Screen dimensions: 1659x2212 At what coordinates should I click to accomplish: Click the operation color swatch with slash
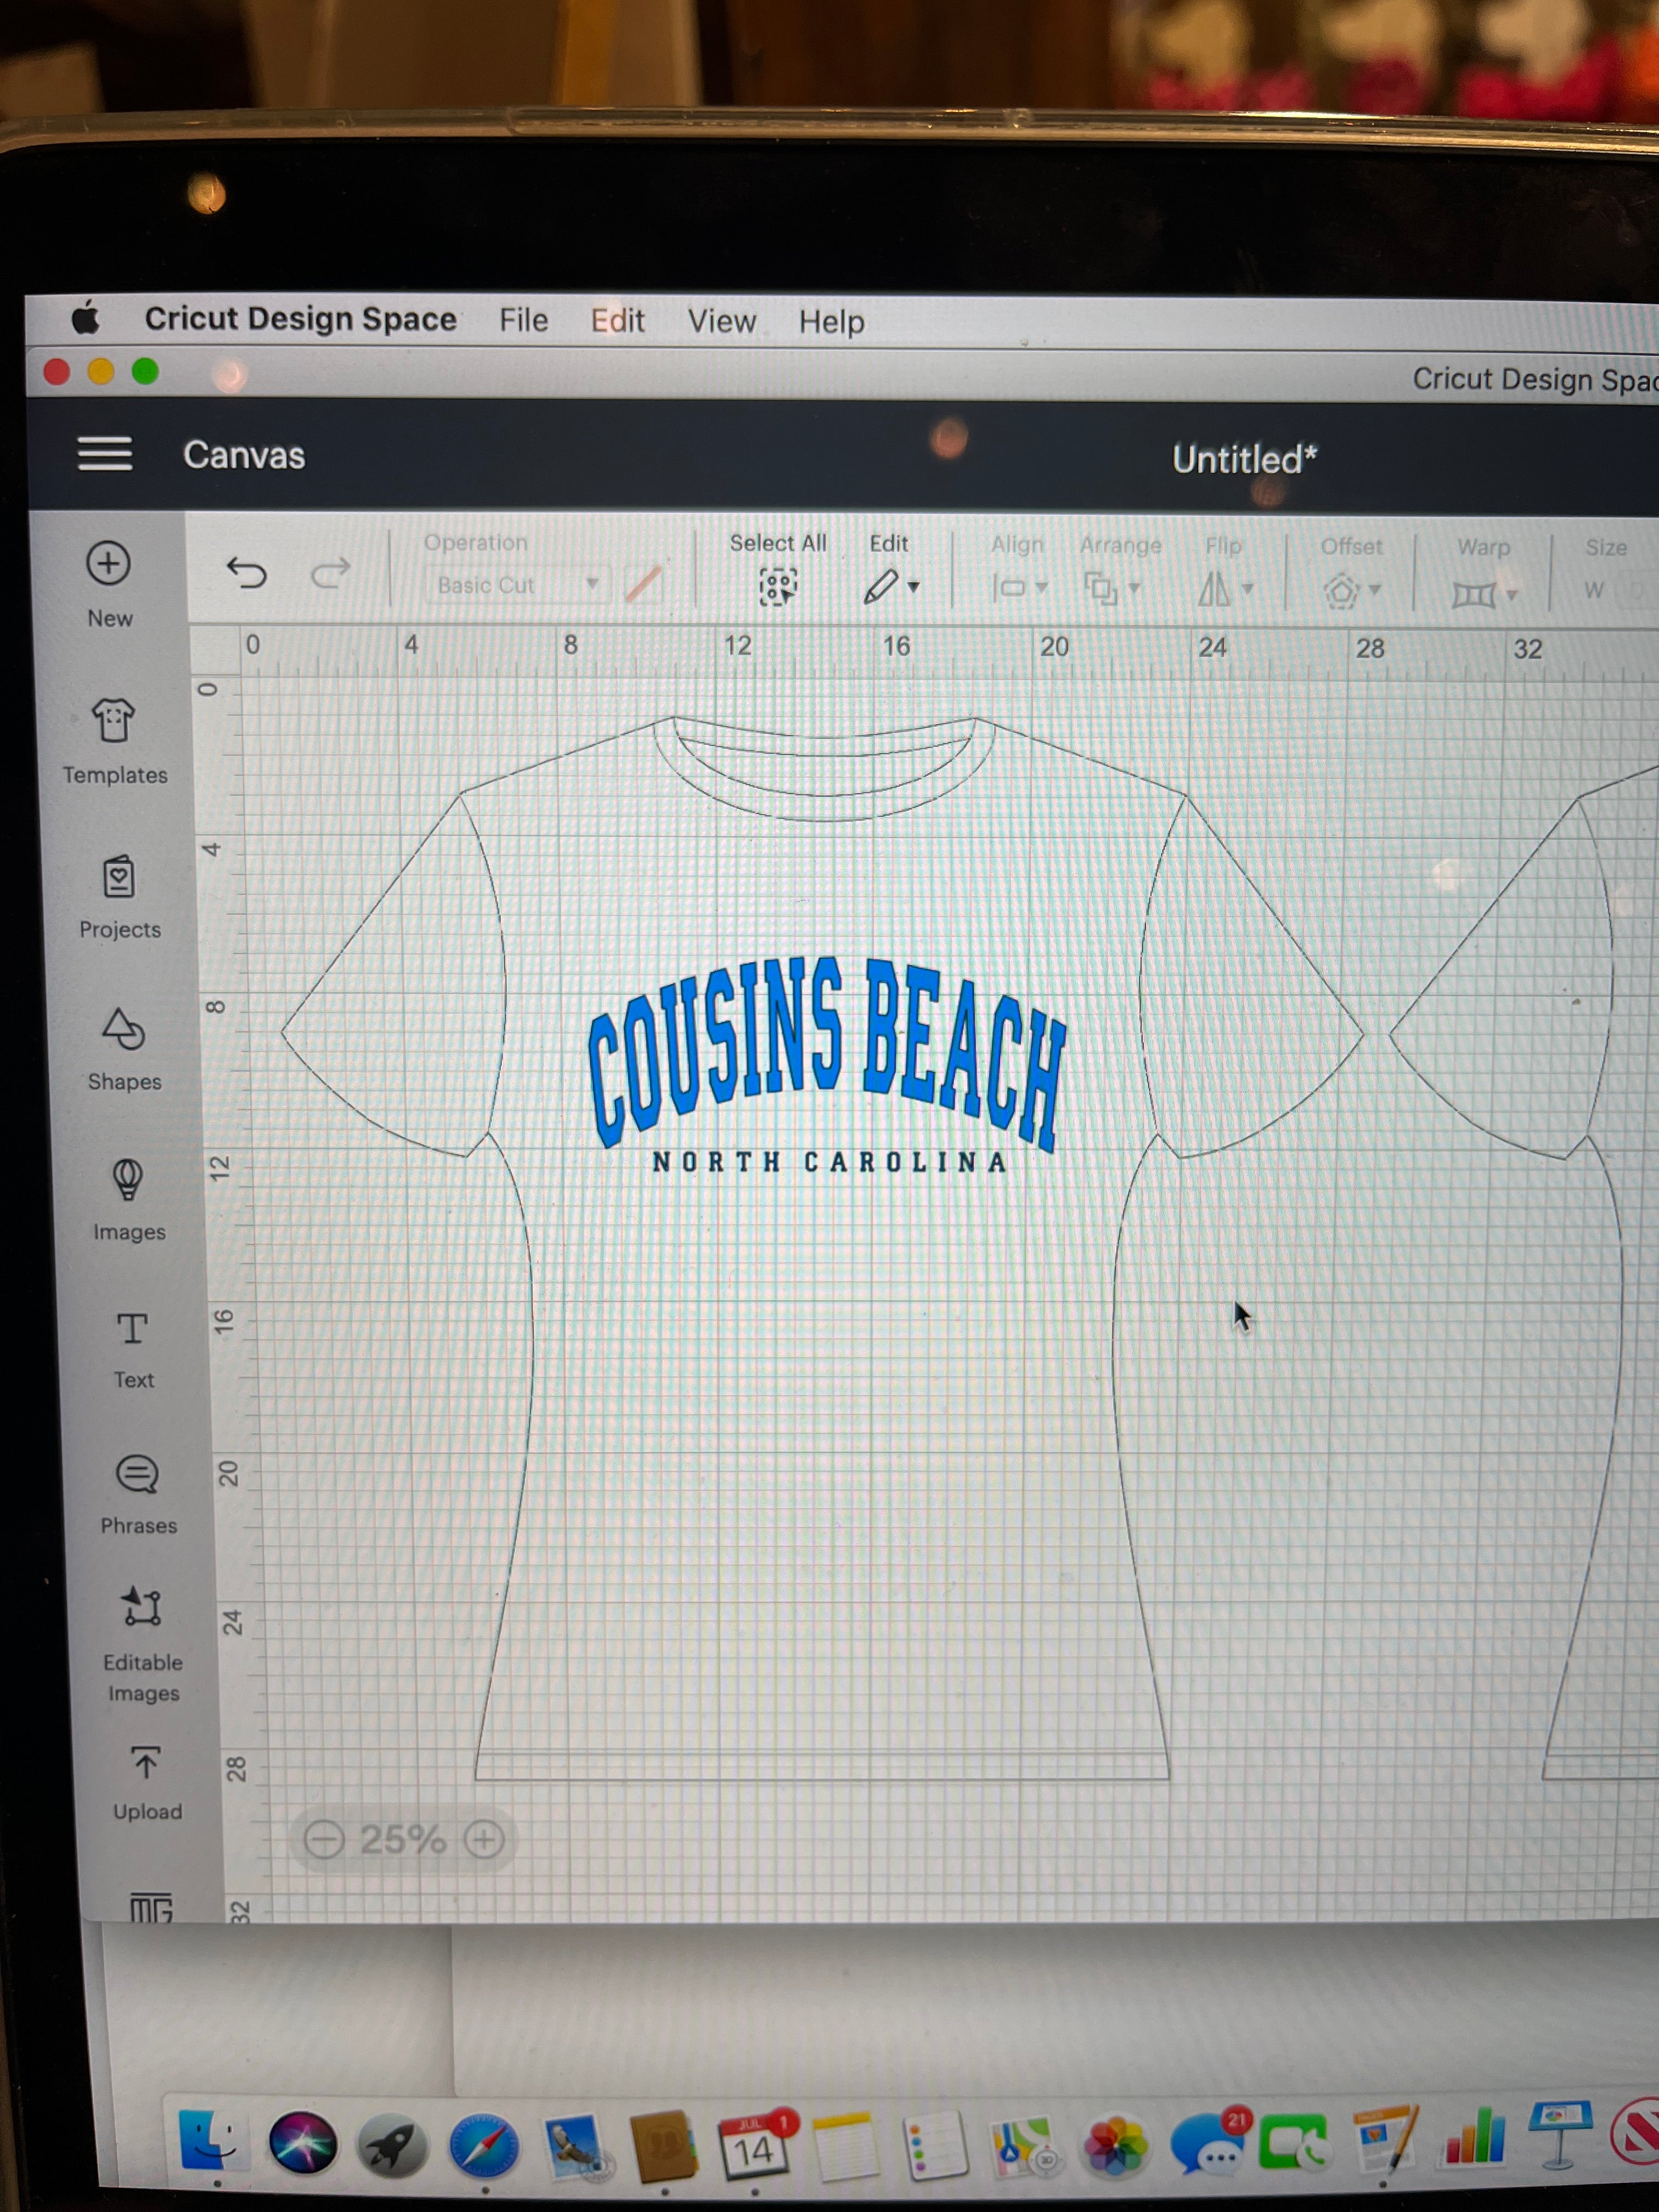pos(643,585)
